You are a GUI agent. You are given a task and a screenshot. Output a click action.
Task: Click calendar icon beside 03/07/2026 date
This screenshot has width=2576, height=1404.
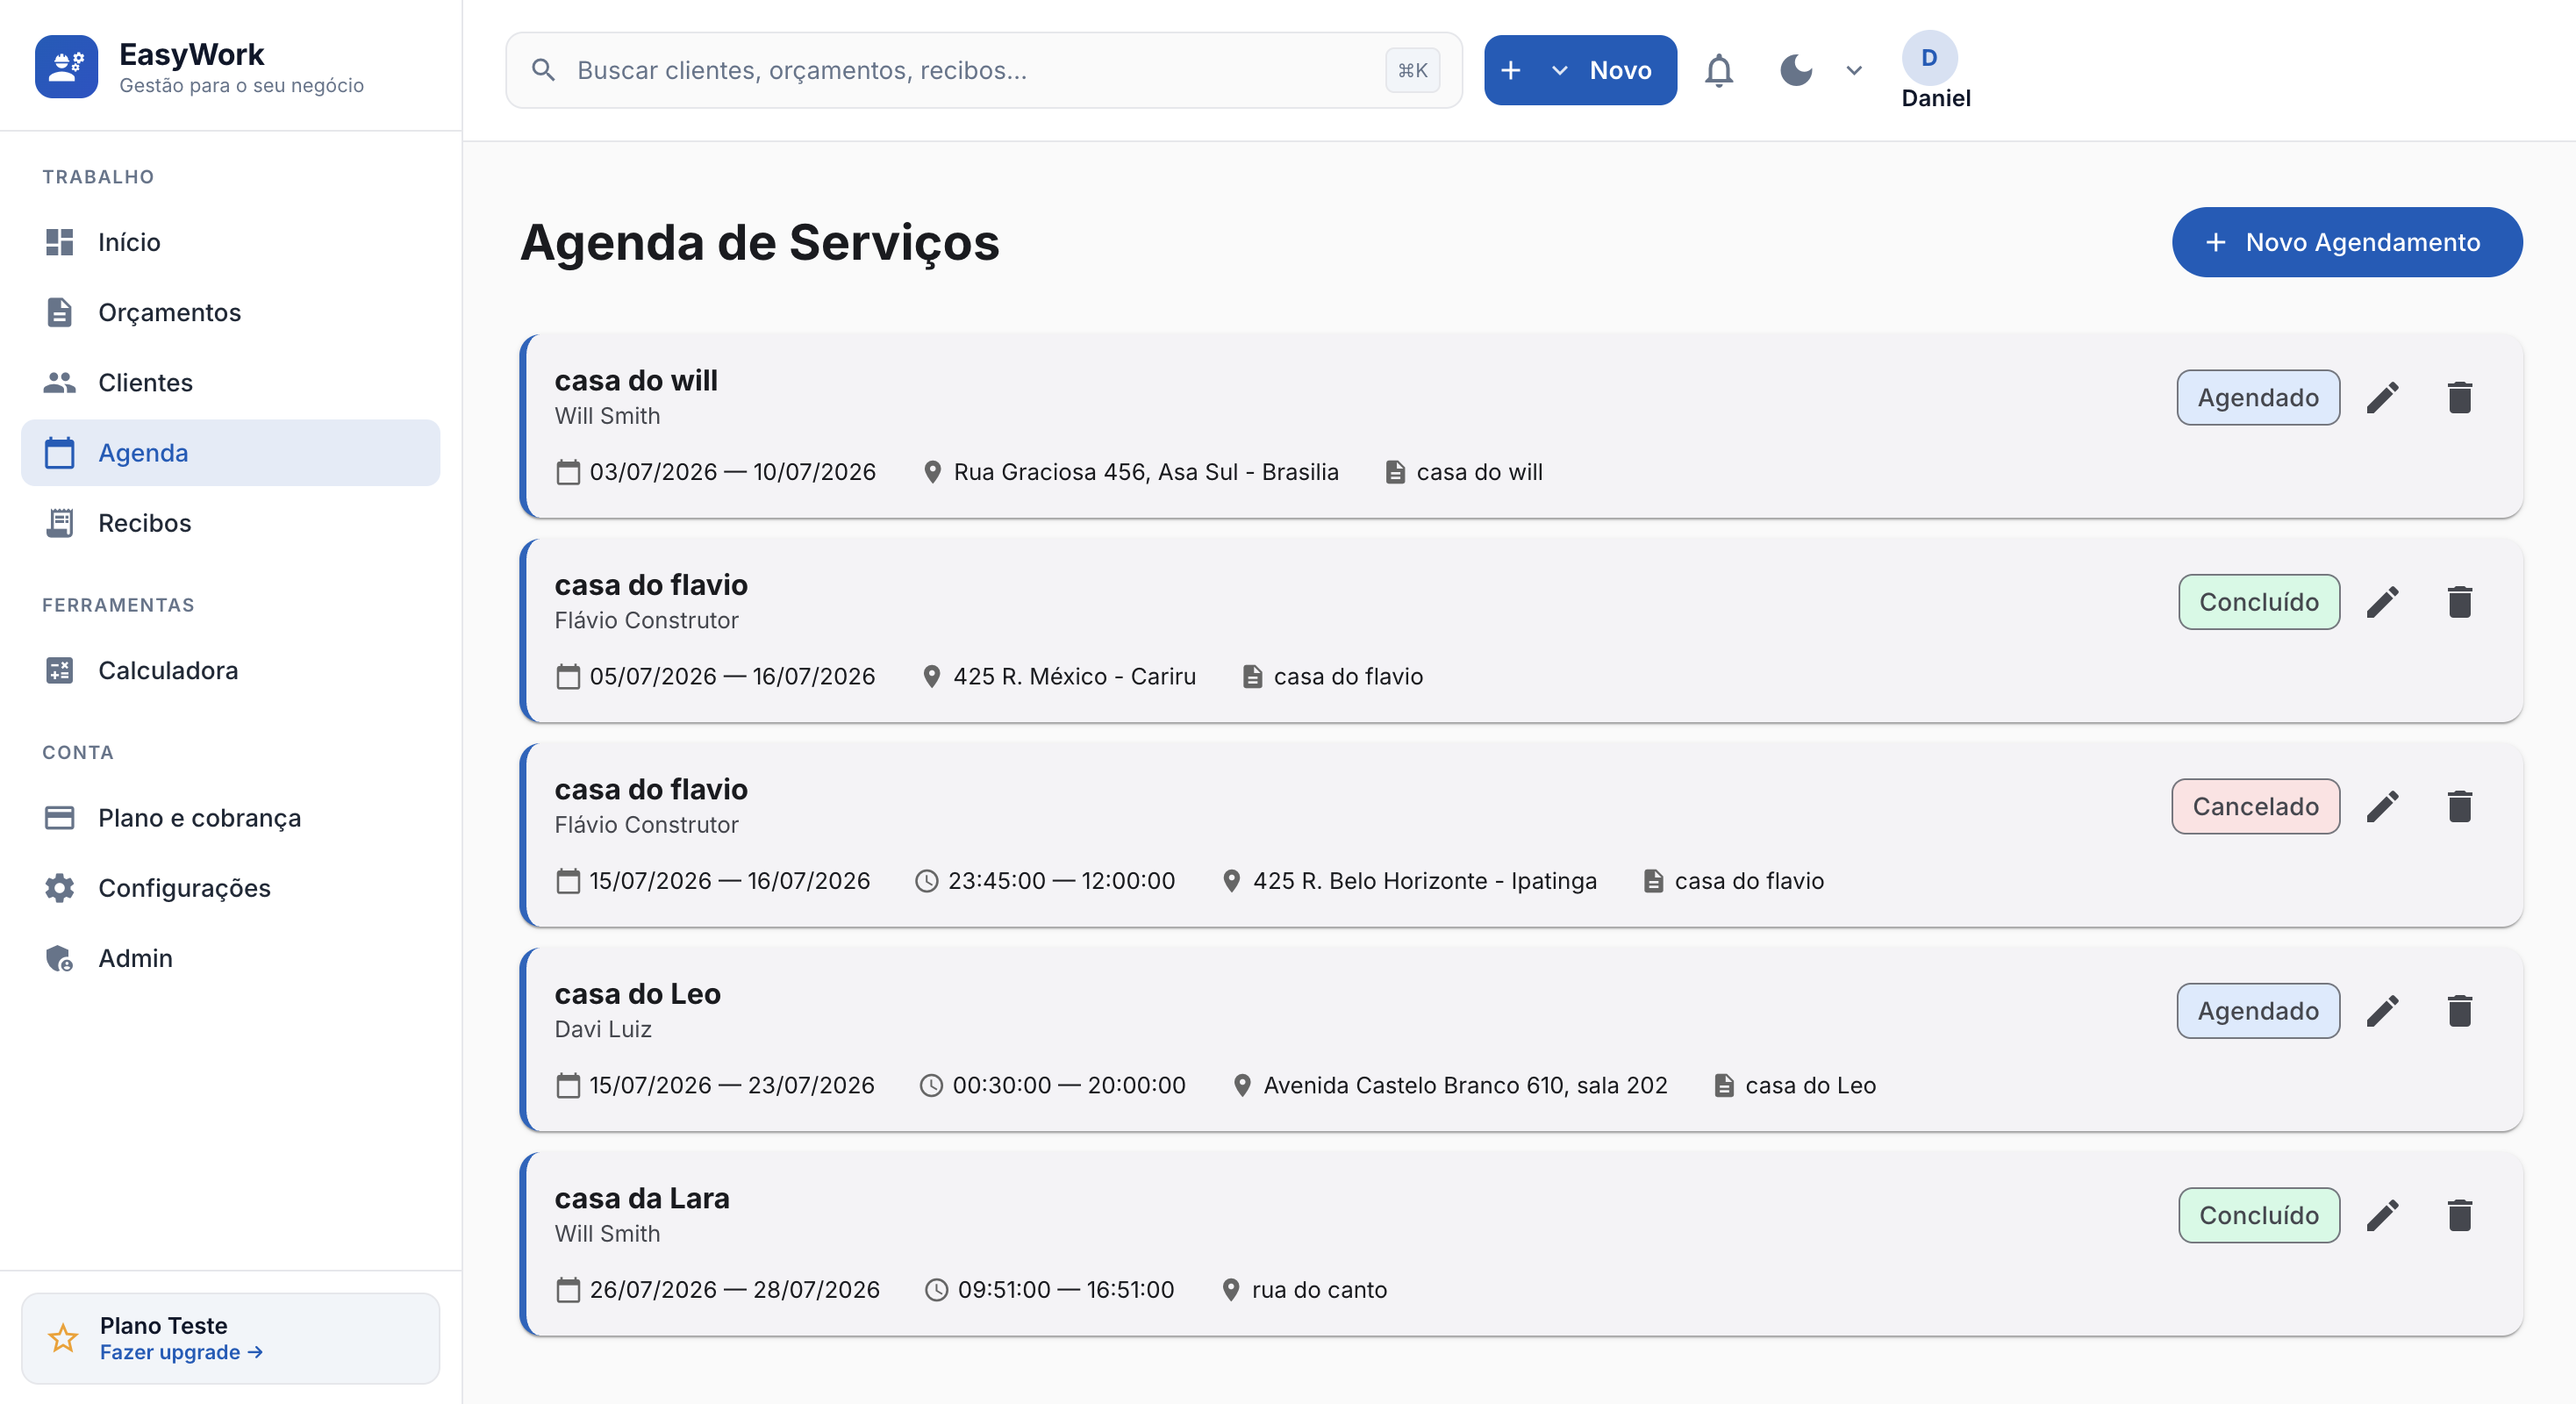point(568,472)
